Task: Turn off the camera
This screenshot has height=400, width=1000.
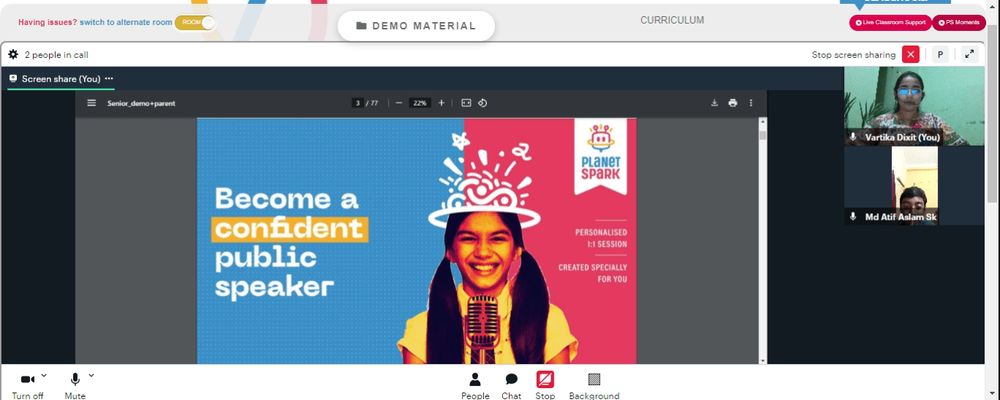Action: (27, 385)
